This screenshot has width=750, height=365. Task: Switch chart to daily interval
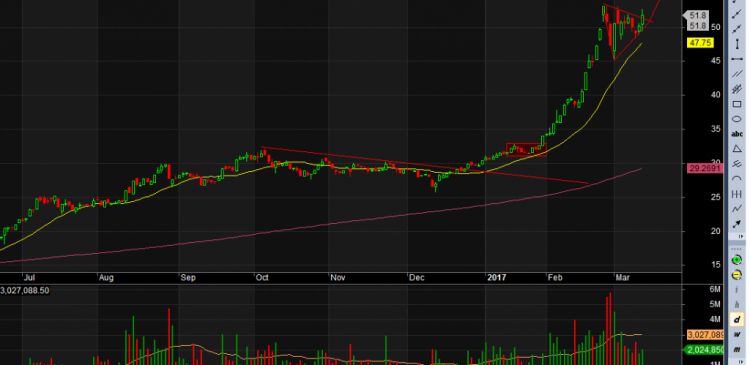(x=737, y=320)
